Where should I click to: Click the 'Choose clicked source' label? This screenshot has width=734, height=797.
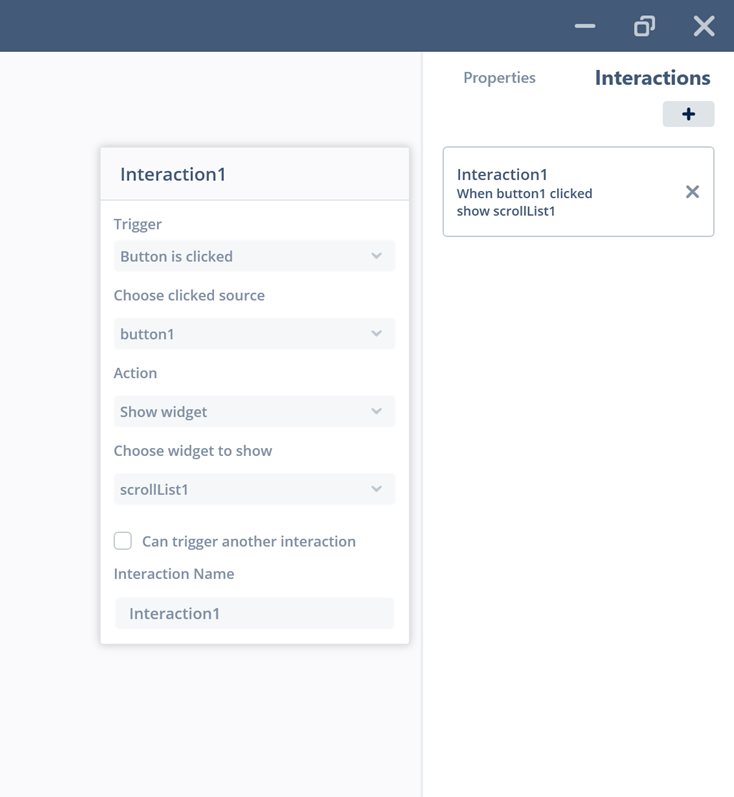[x=189, y=295]
